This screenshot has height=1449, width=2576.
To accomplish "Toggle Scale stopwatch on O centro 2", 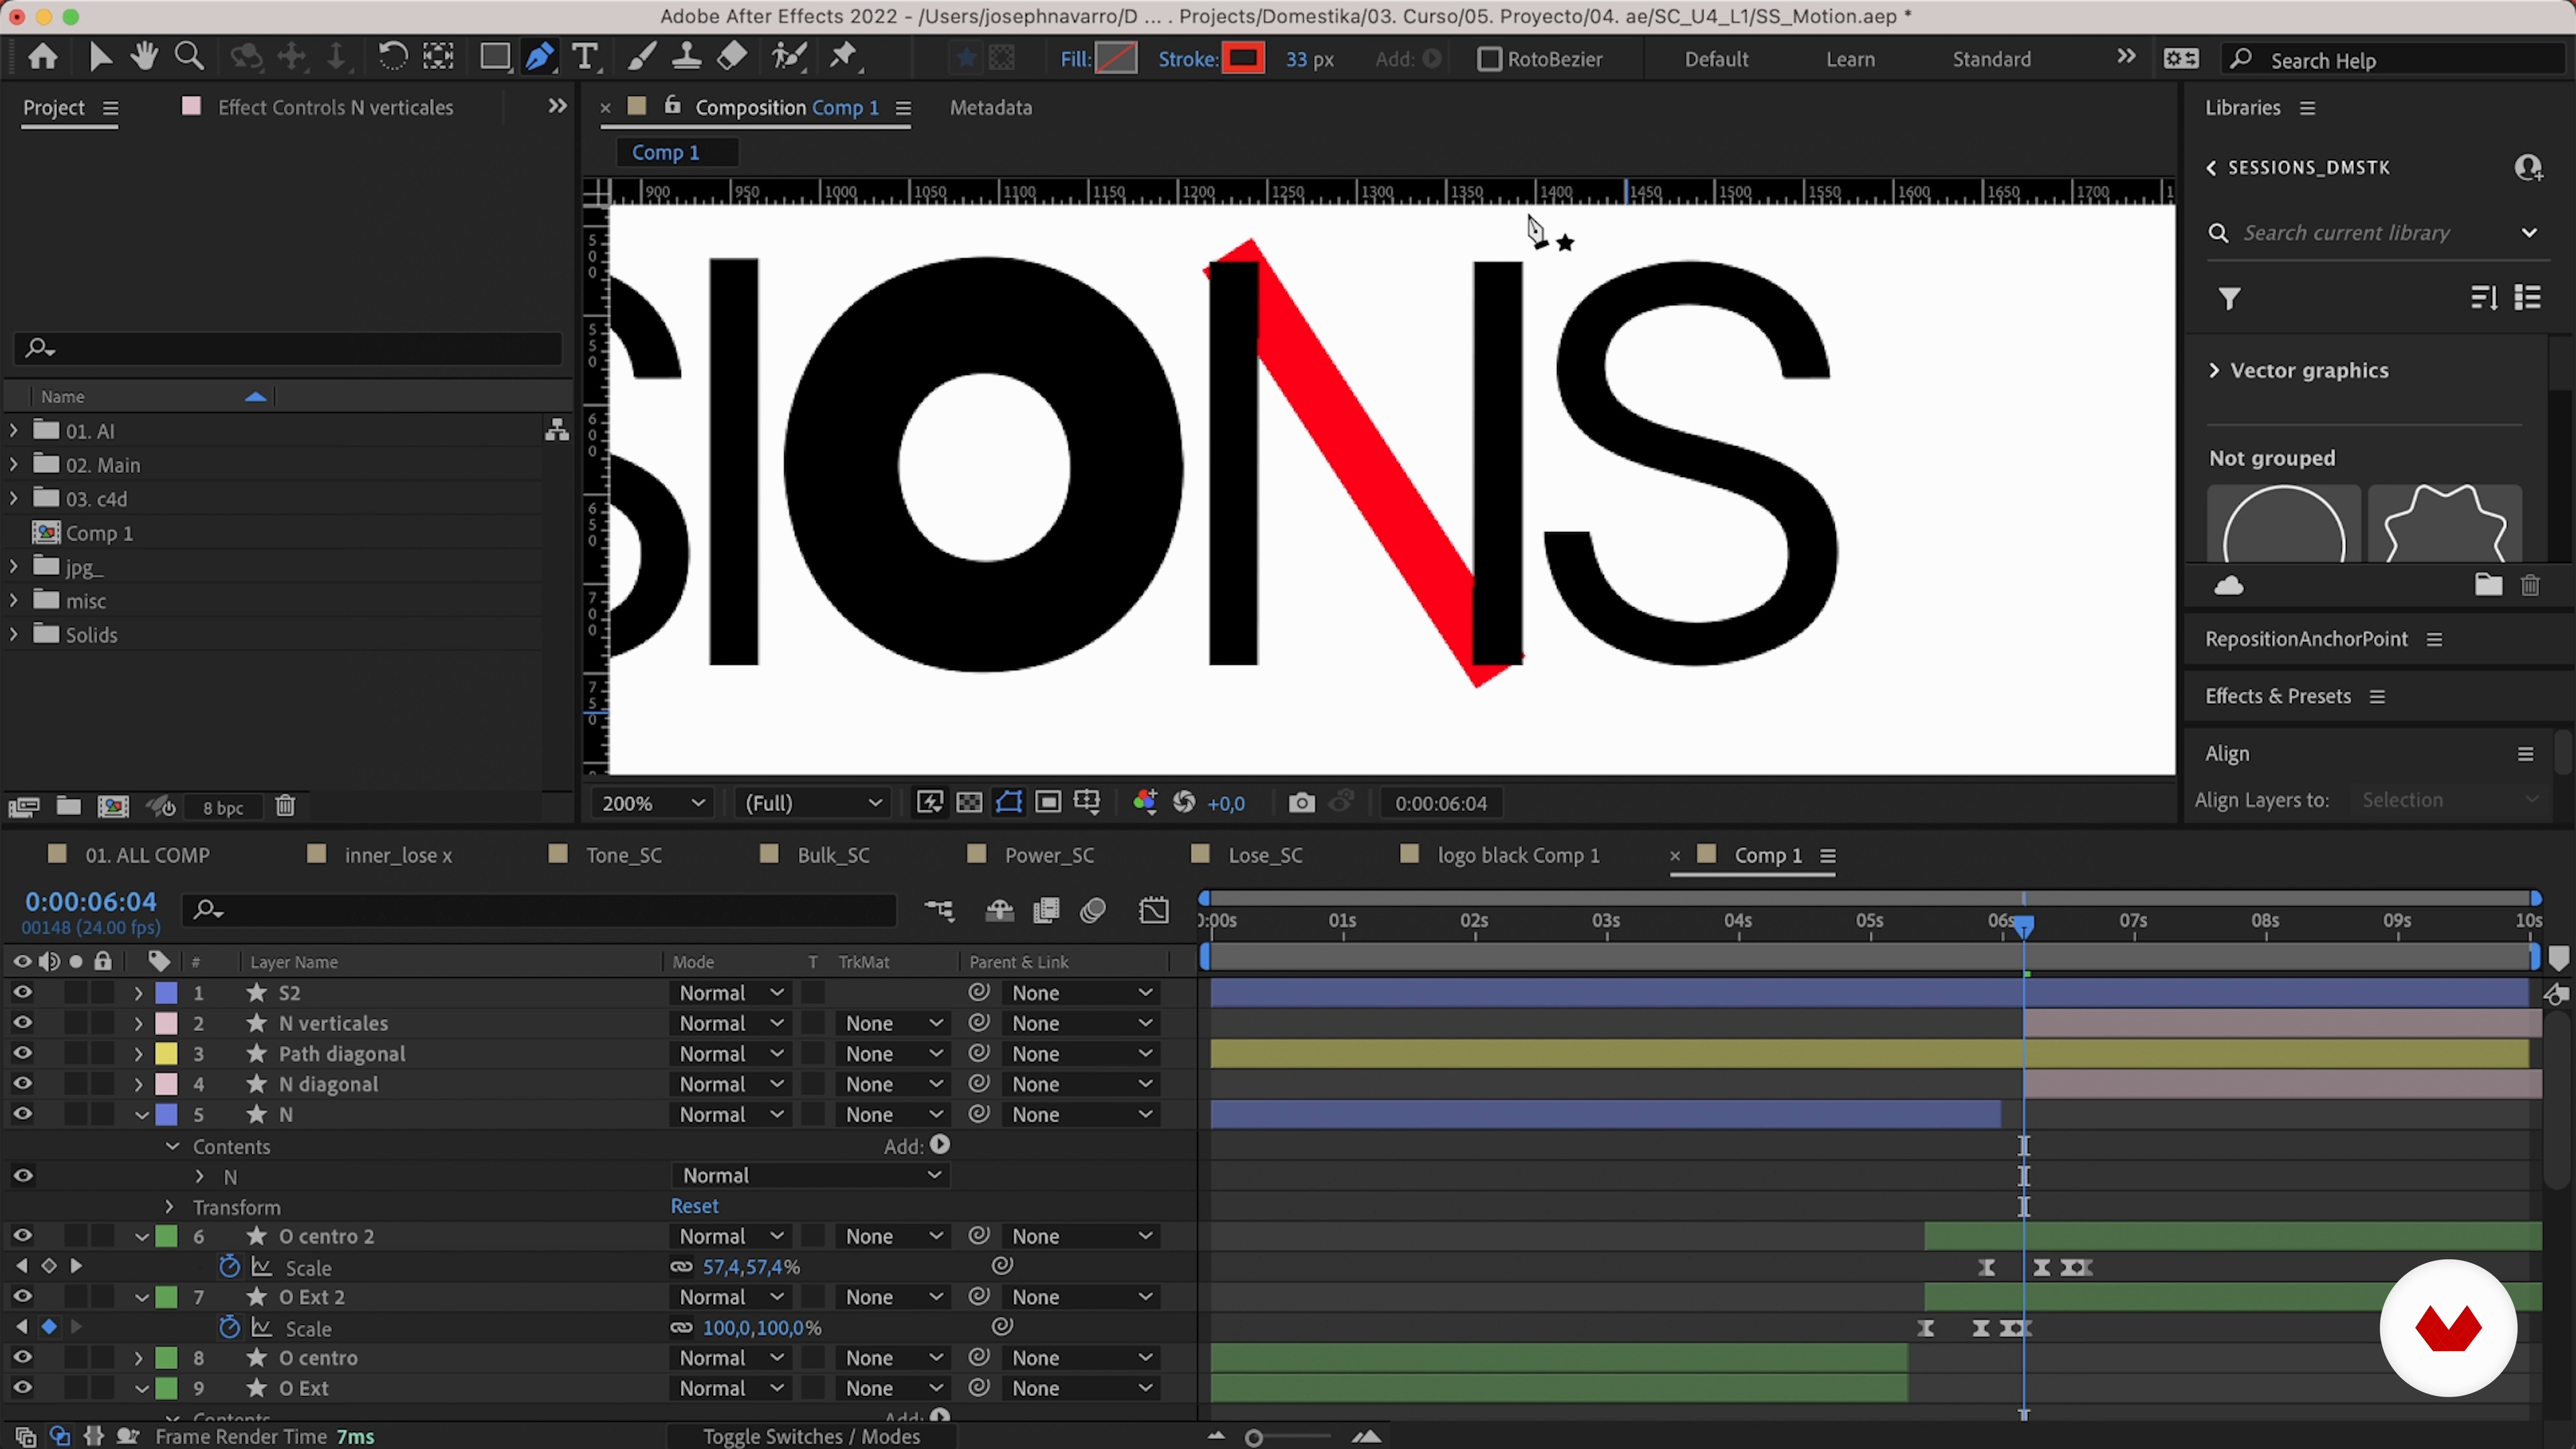I will pos(229,1267).
